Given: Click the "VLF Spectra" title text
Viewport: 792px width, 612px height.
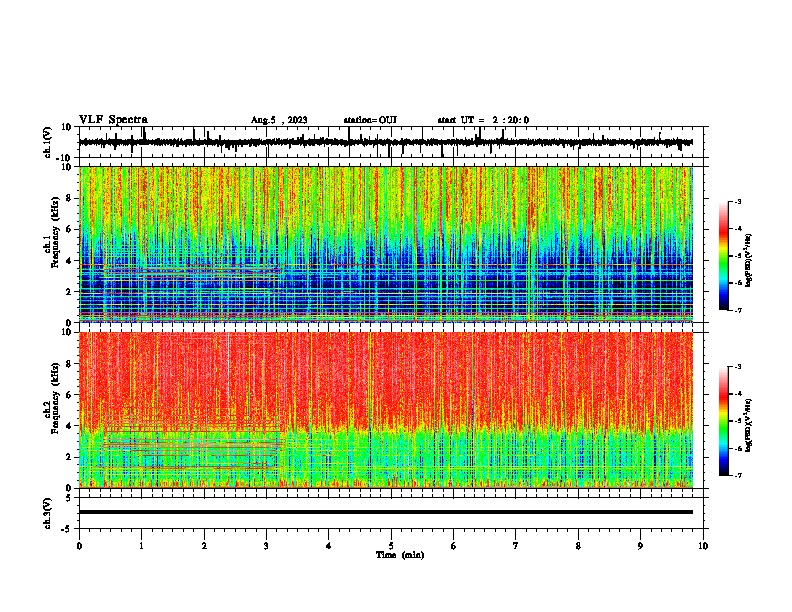Looking at the screenshot, I should coord(113,120).
